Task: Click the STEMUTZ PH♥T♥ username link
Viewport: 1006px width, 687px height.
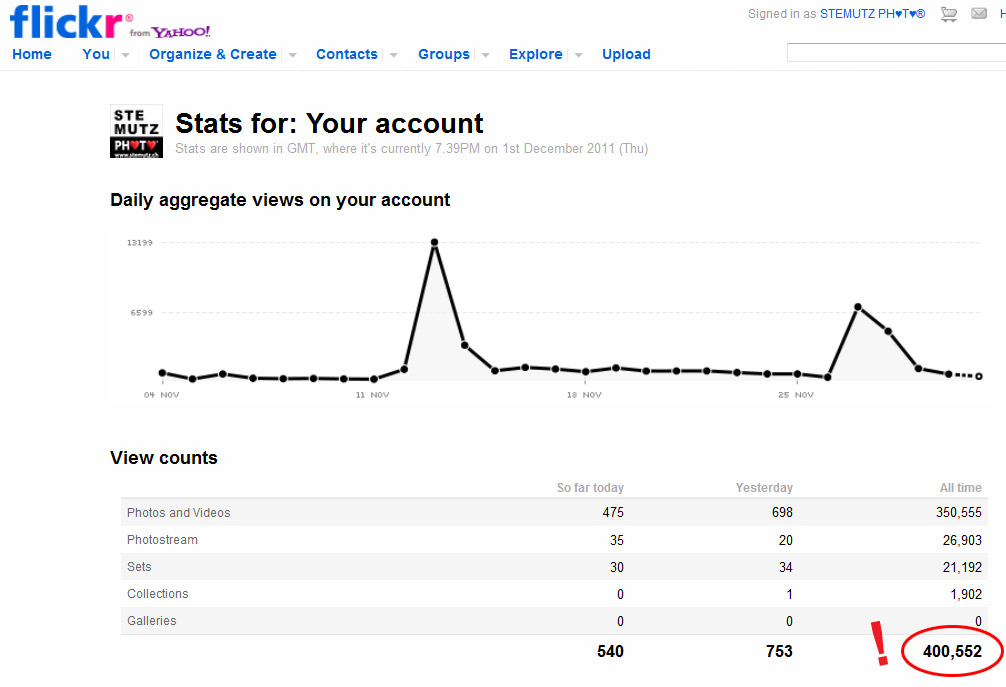Action: (x=872, y=14)
